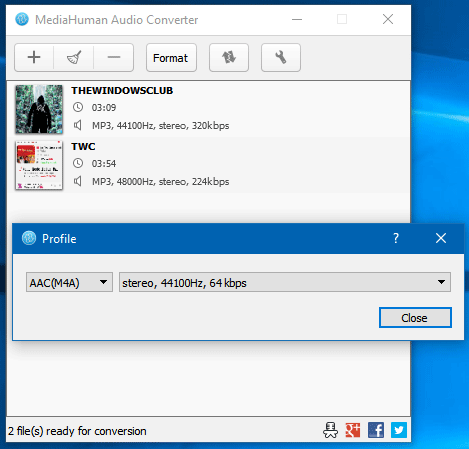Click the clock icon beside 03:54
Viewport: 469px width, 449px height.
point(78,163)
